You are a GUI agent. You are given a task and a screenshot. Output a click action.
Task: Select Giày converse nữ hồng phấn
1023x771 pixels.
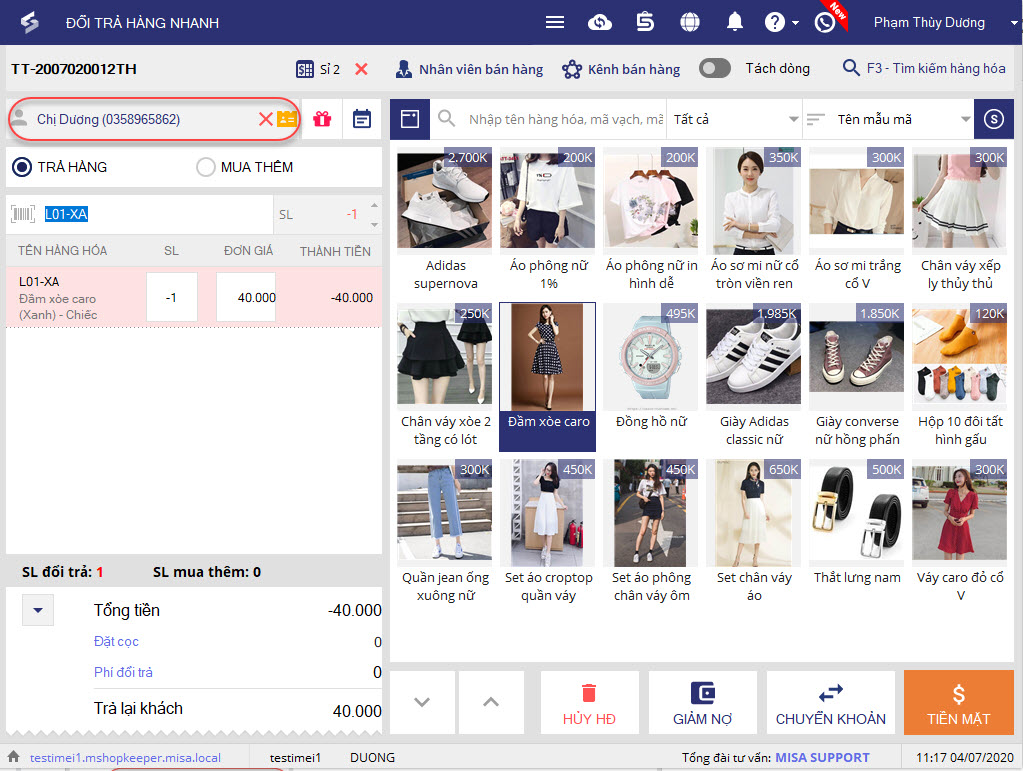tap(857, 377)
